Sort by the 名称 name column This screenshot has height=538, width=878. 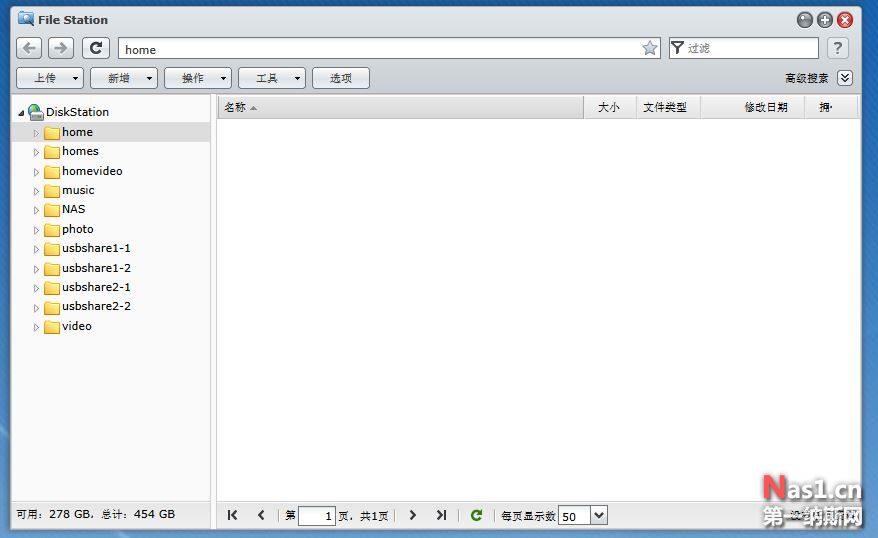[x=400, y=107]
